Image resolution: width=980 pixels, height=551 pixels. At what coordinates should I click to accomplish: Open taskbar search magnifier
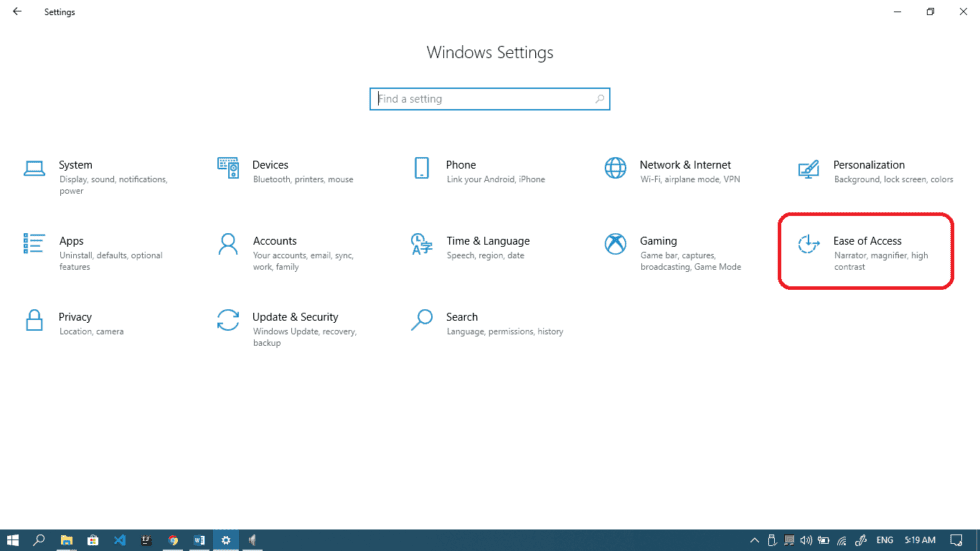pyautogui.click(x=39, y=540)
